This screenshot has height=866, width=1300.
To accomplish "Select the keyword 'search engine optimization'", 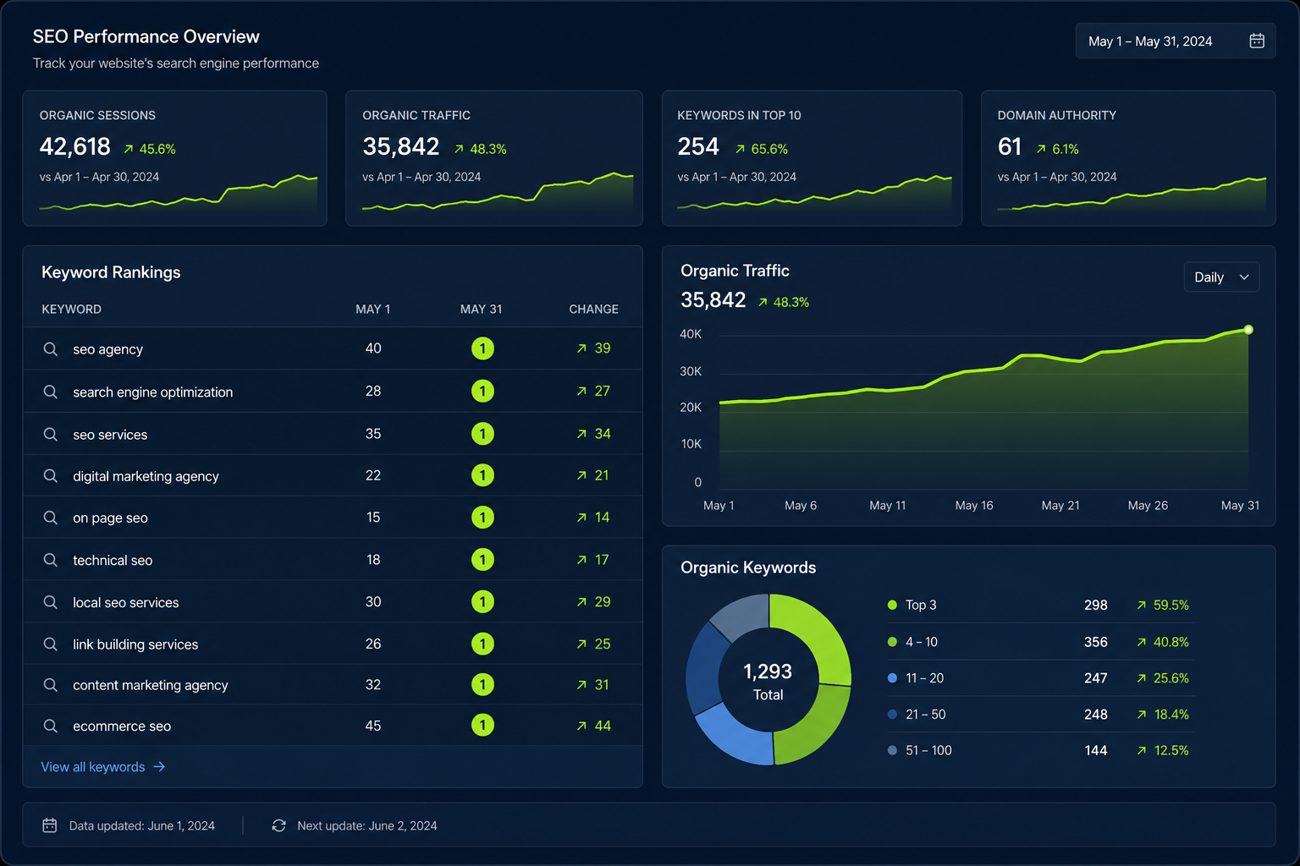I will (153, 392).
